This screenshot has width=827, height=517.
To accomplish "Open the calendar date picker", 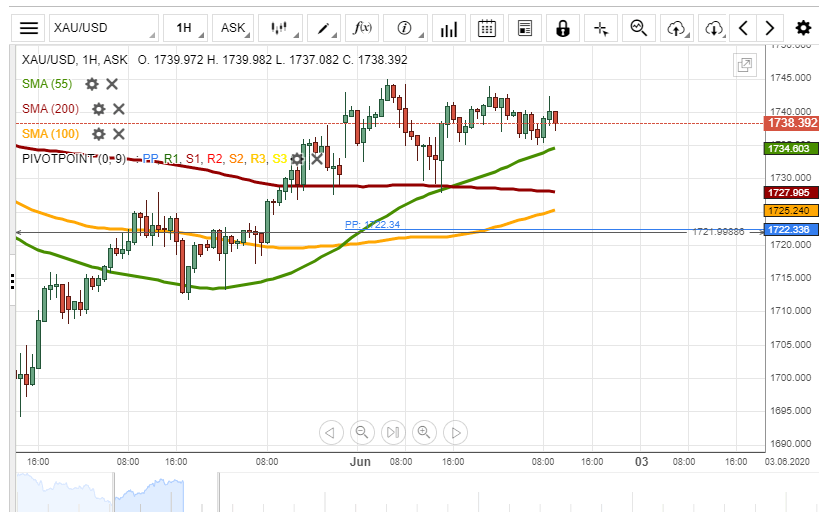I will (x=487, y=28).
